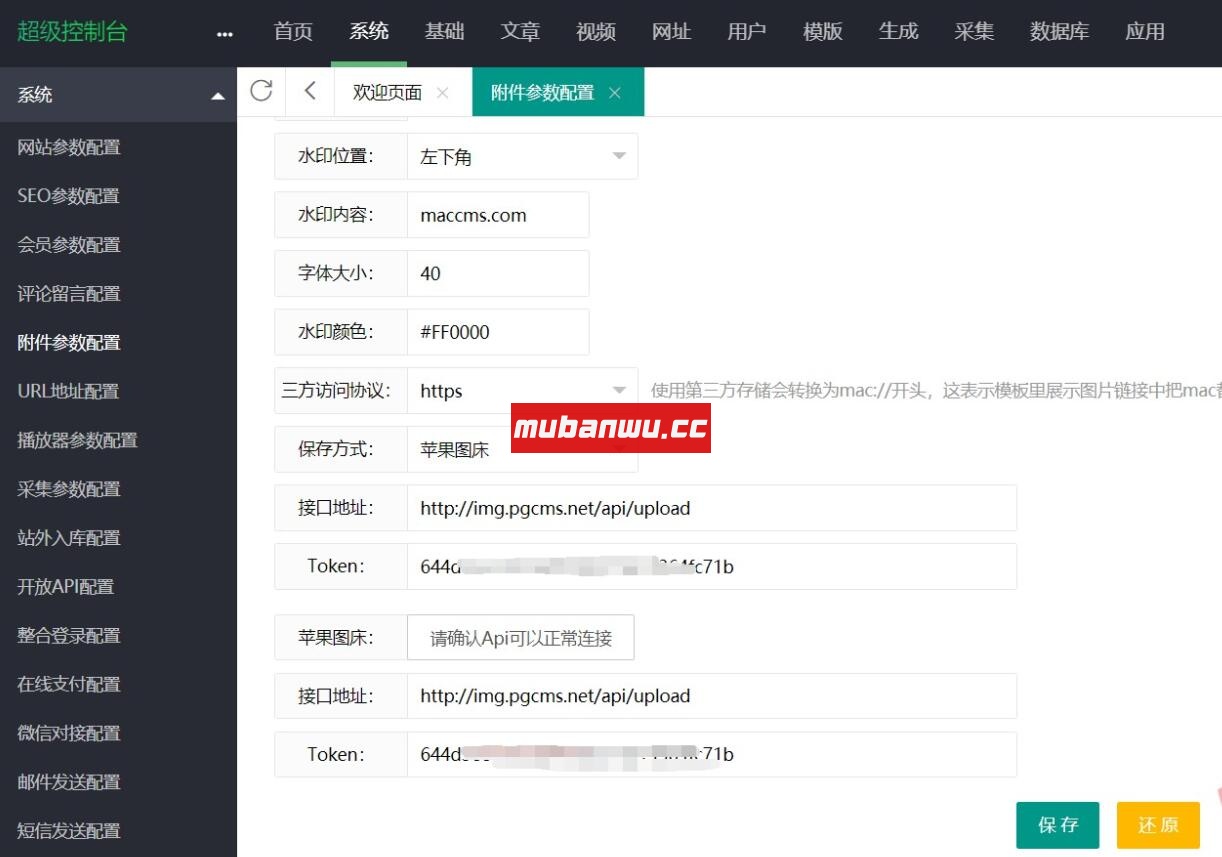Image resolution: width=1222 pixels, height=857 pixels.
Task: Open 视频 in the top navigation
Action: pyautogui.click(x=596, y=32)
